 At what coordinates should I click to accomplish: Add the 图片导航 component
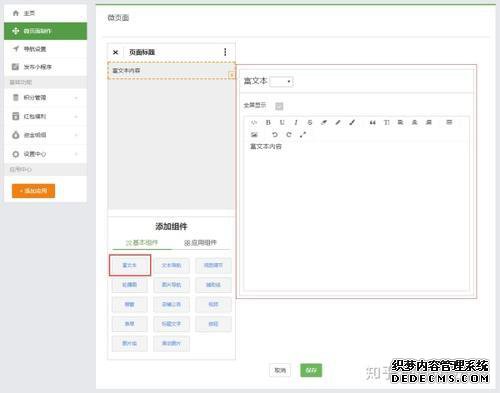[x=171, y=285]
